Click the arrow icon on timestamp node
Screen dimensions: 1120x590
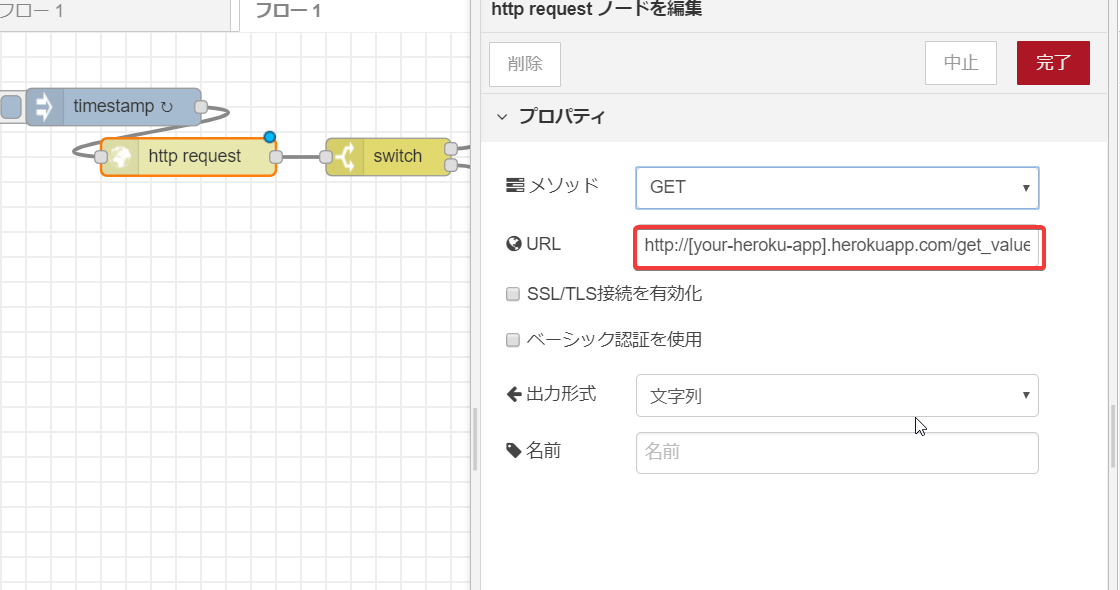44,107
